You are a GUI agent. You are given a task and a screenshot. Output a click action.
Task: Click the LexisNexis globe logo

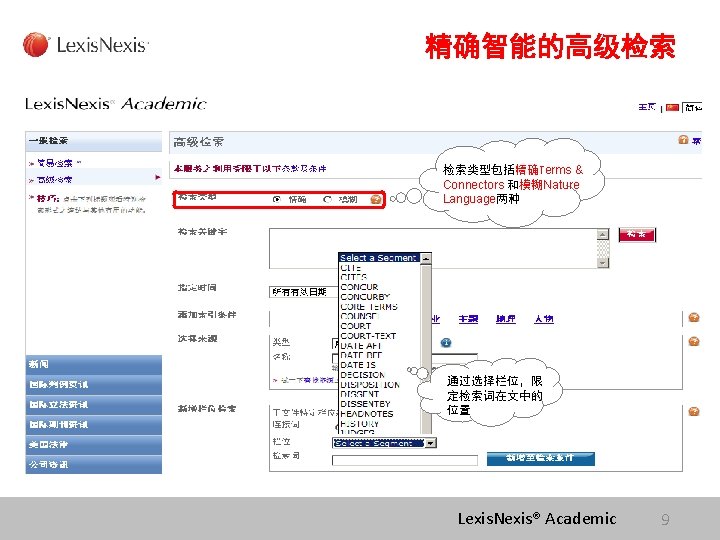coord(35,45)
